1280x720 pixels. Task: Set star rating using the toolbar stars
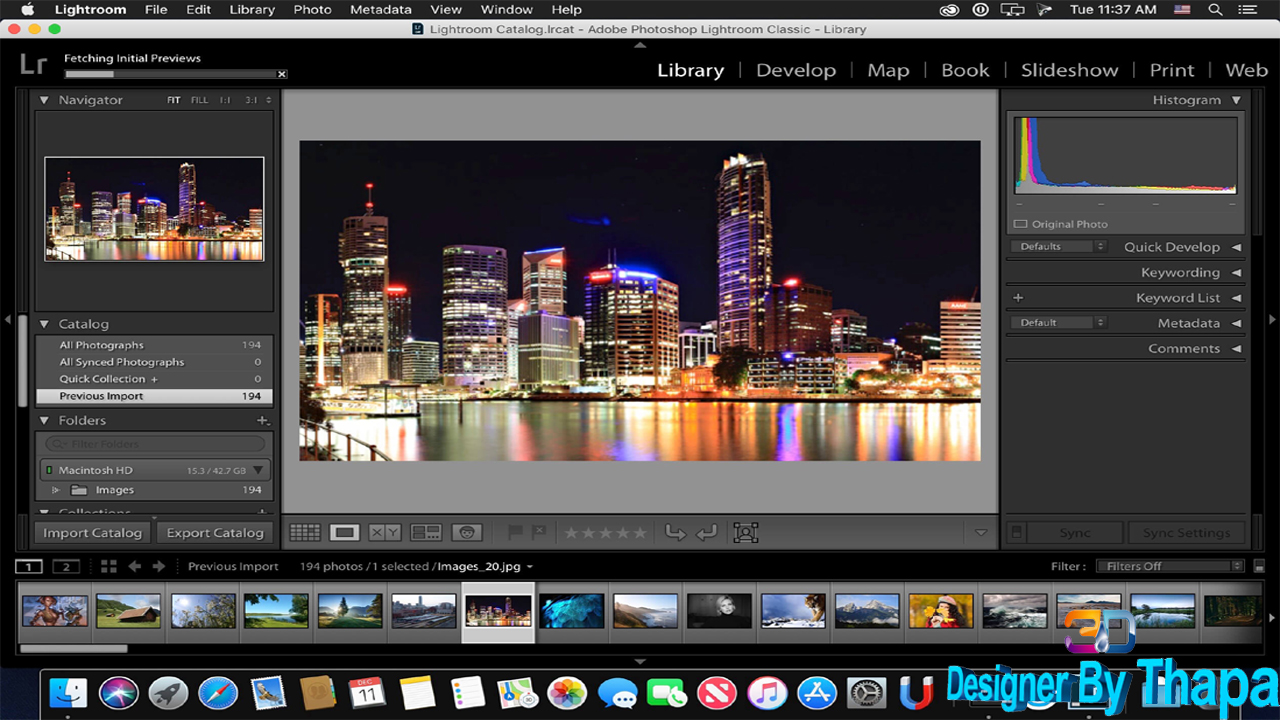point(606,533)
